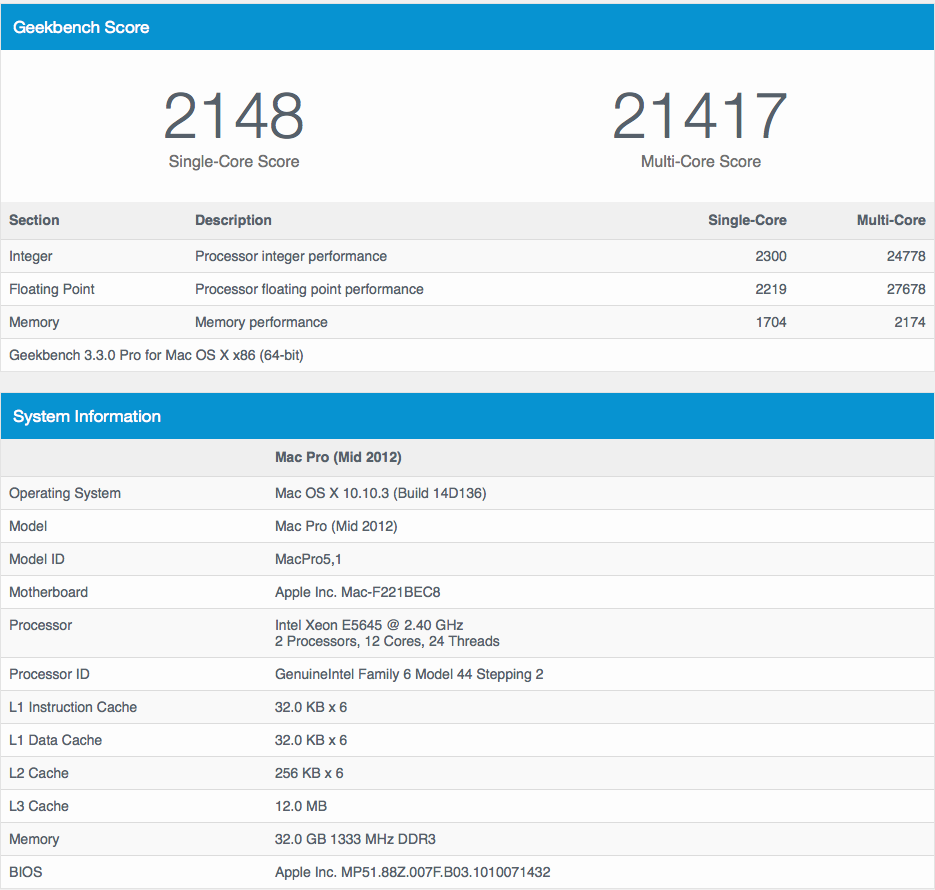Click the 'Operating System' label

click(x=65, y=493)
